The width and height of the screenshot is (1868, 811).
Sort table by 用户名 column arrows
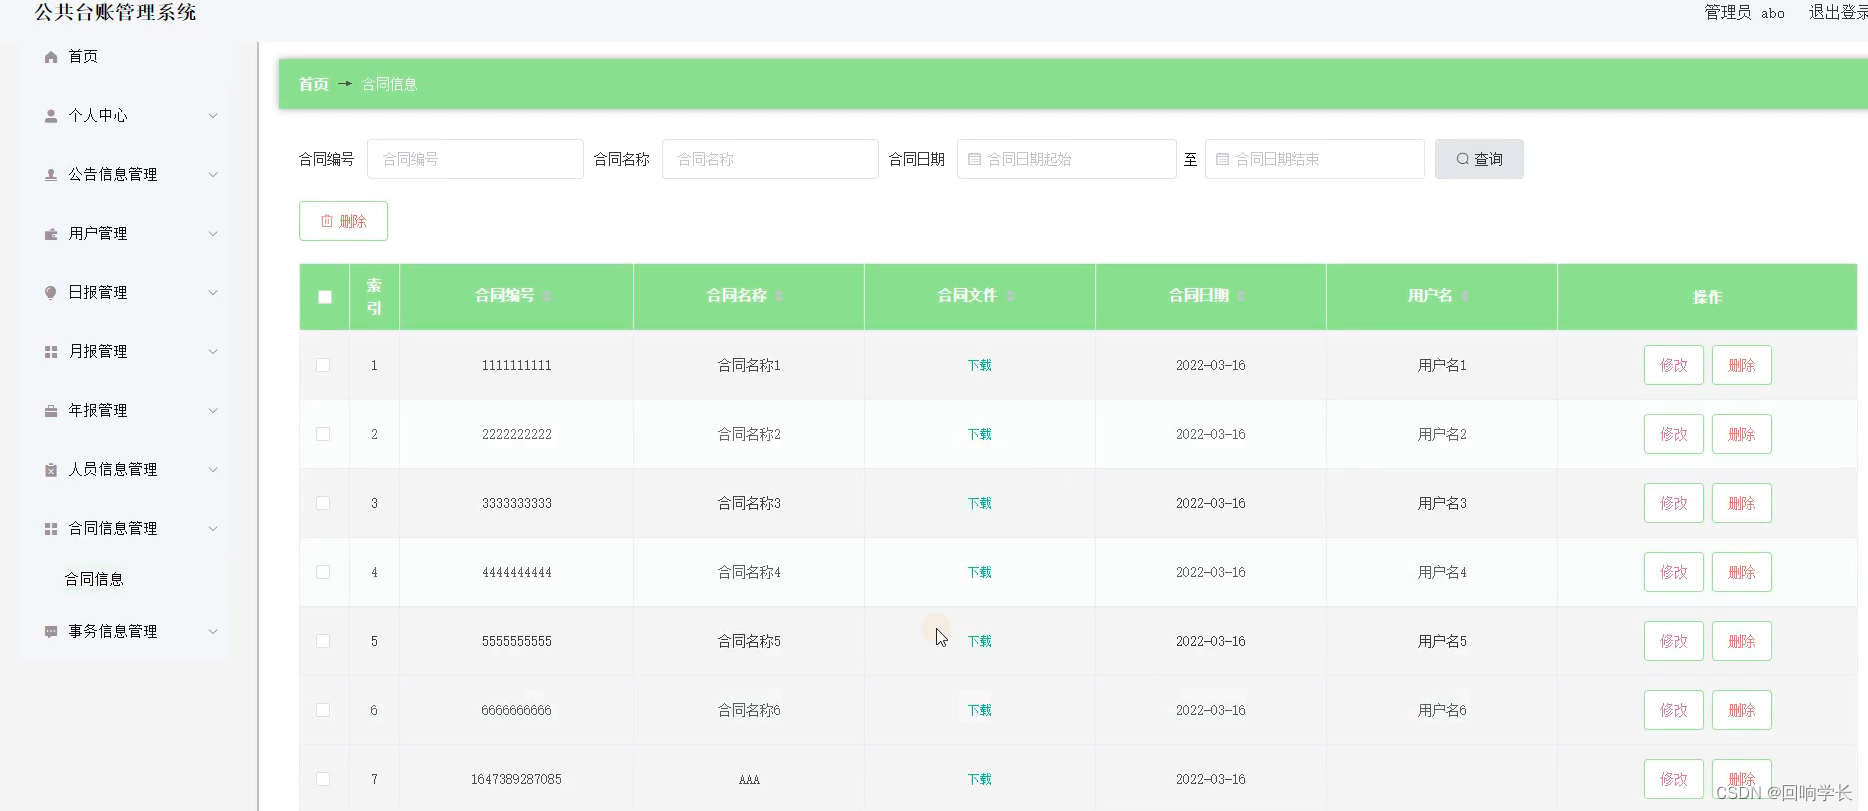(x=1465, y=296)
